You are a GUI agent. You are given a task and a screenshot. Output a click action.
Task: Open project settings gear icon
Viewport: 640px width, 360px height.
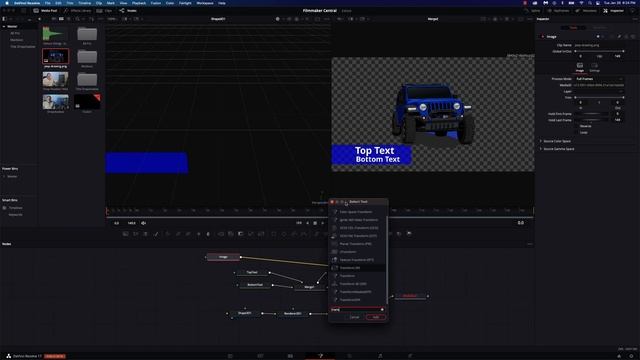click(631, 356)
